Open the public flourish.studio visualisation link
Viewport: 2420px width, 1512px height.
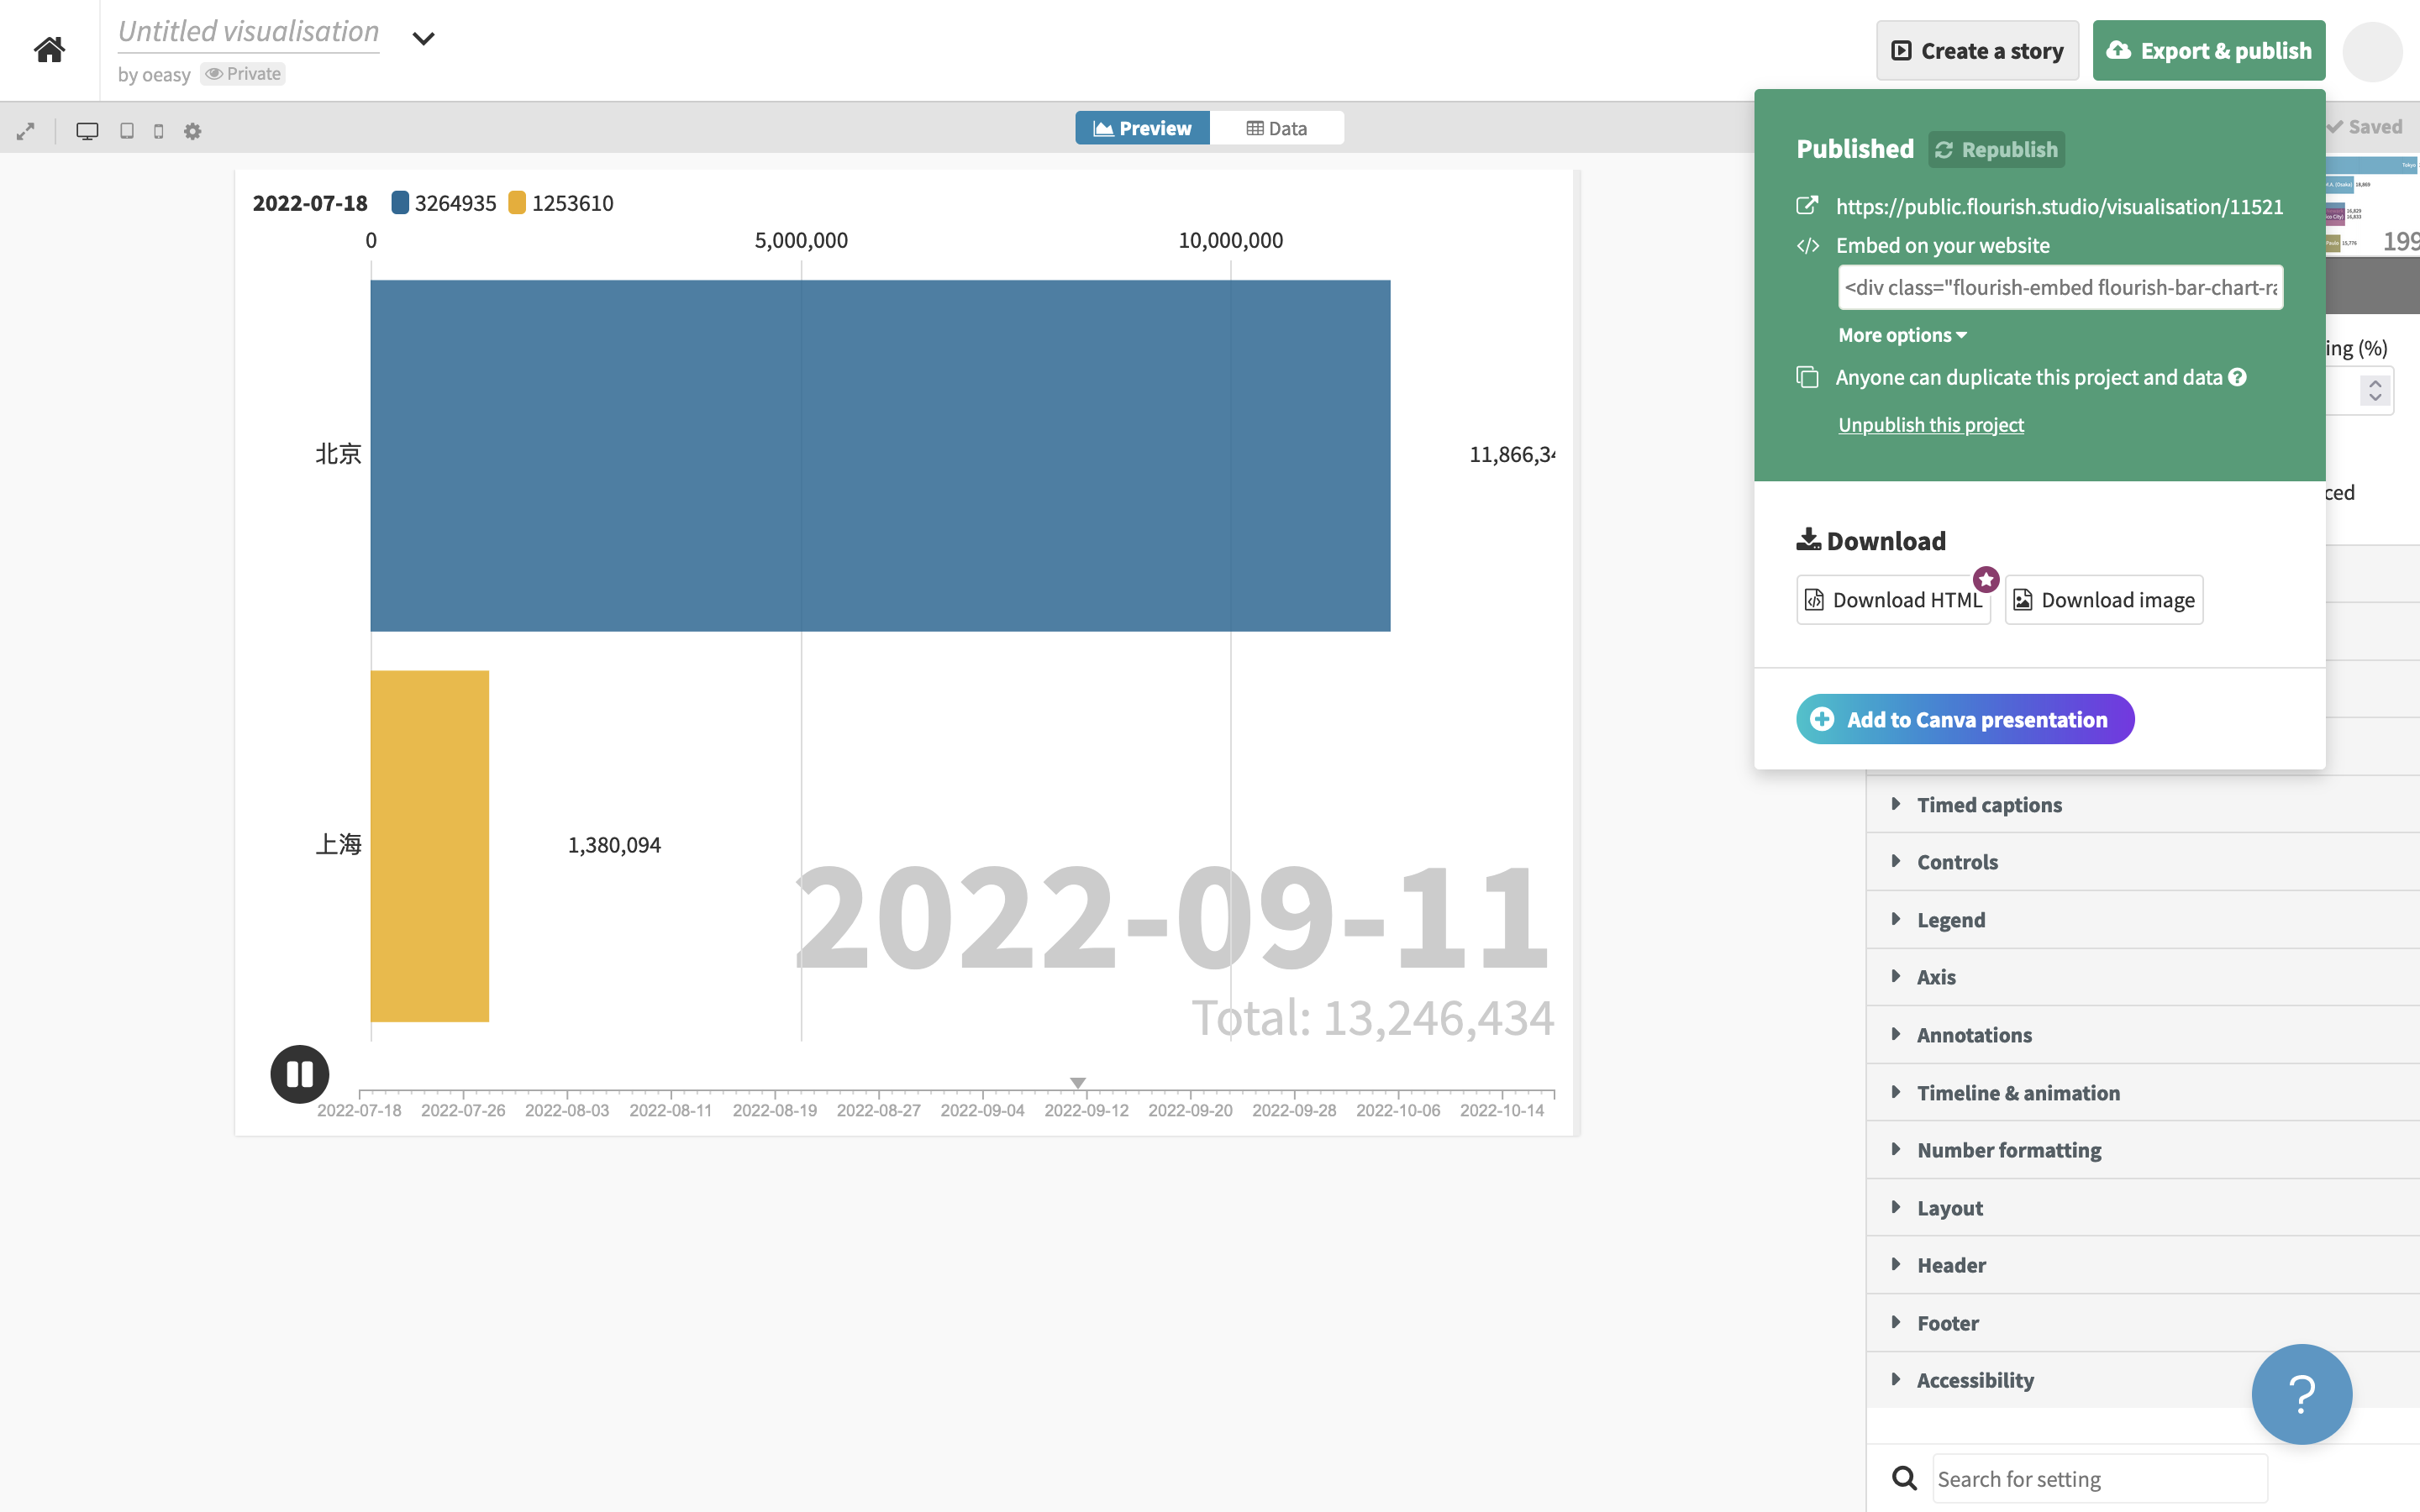pyautogui.click(x=2059, y=206)
